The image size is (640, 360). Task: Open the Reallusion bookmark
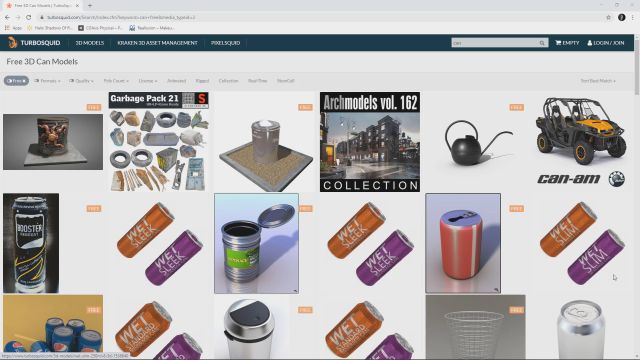click(152, 28)
